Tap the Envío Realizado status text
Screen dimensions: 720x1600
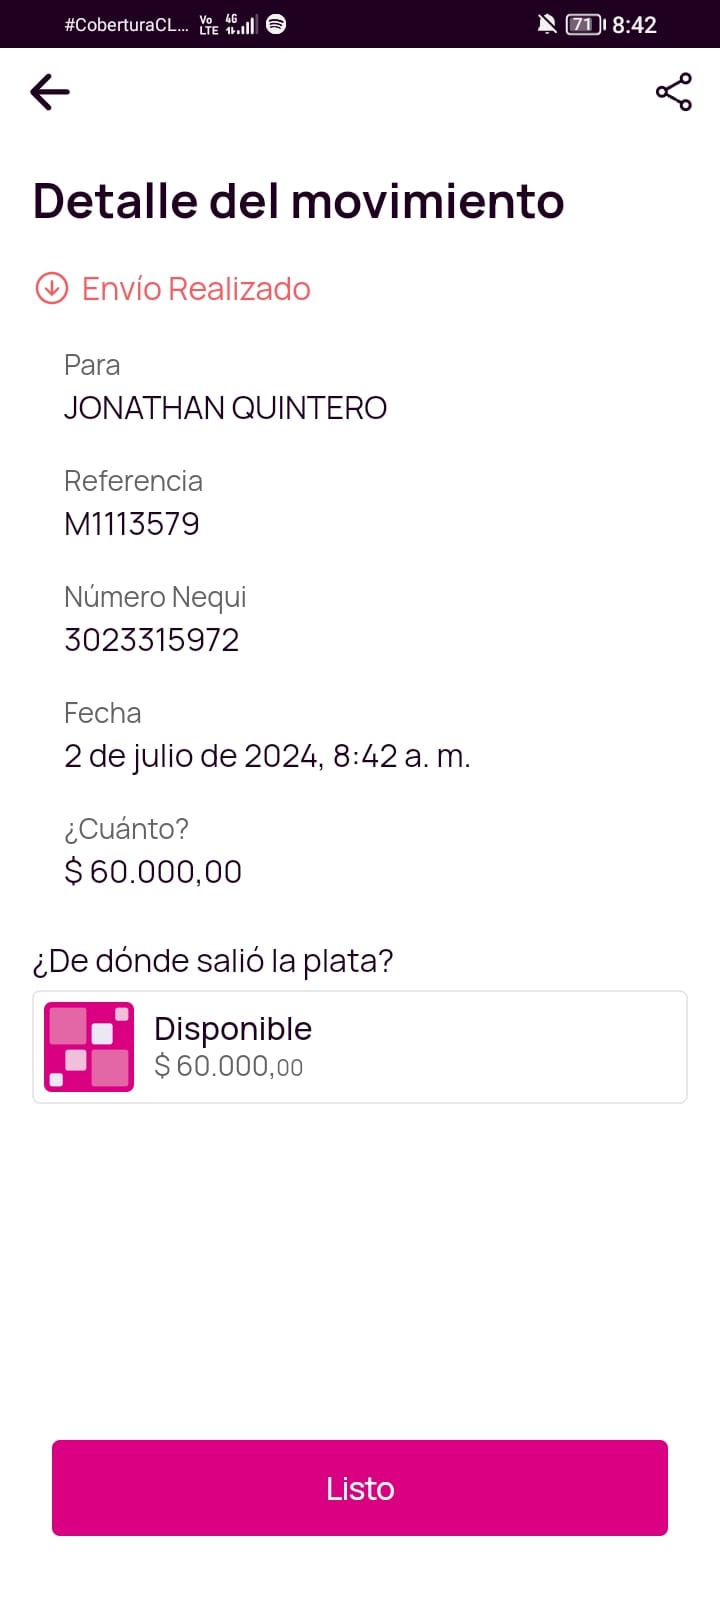point(196,289)
